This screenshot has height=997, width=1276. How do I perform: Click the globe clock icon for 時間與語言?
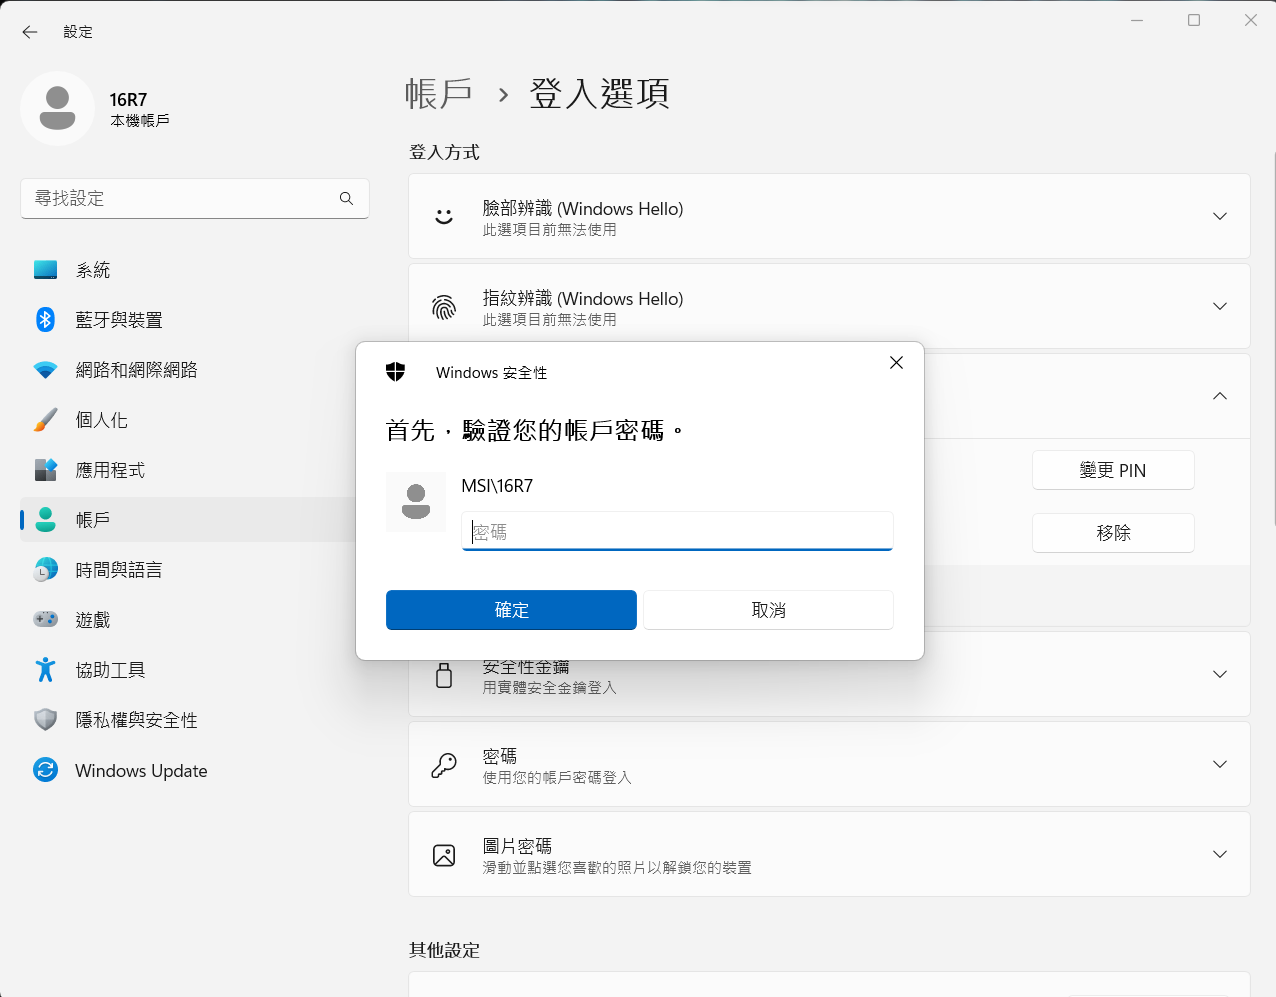pyautogui.click(x=45, y=570)
